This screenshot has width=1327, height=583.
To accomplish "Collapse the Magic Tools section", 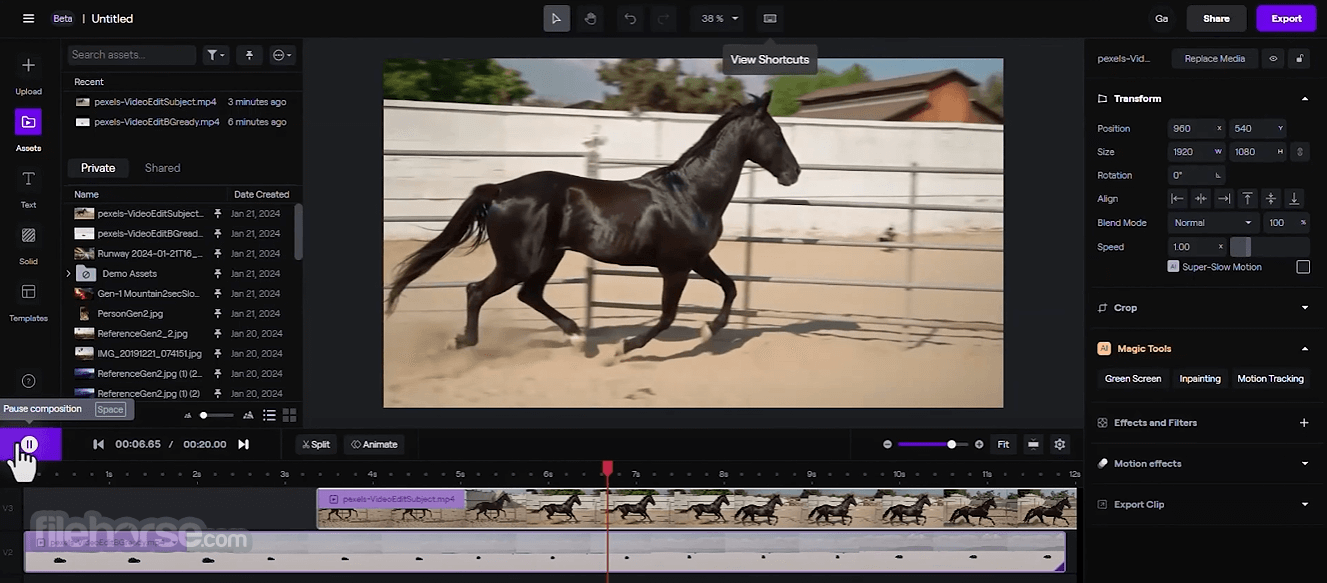I will click(1304, 349).
